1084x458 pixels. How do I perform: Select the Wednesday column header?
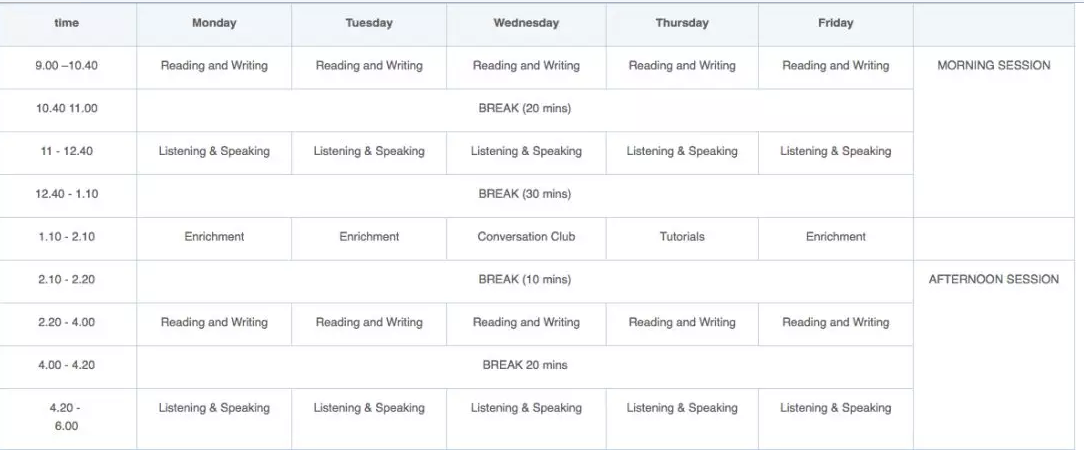click(x=526, y=23)
